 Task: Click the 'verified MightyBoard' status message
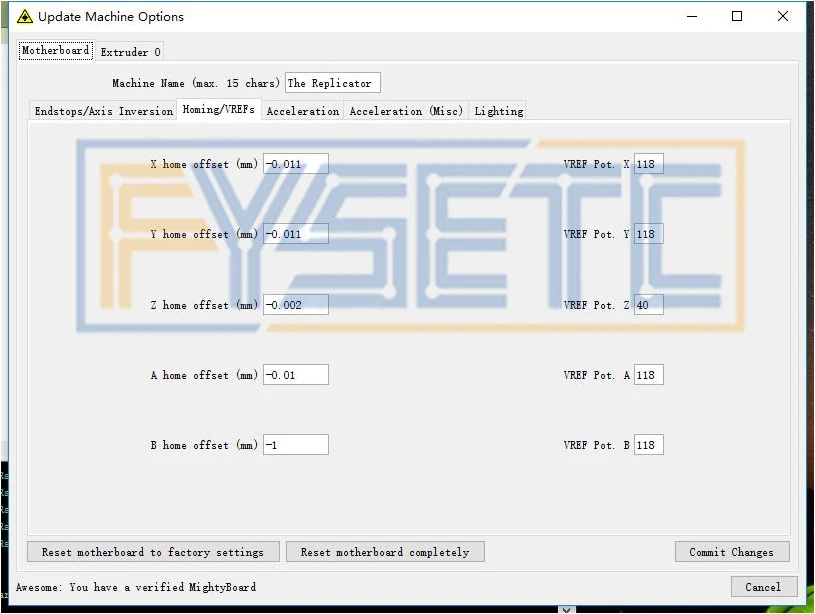(136, 587)
